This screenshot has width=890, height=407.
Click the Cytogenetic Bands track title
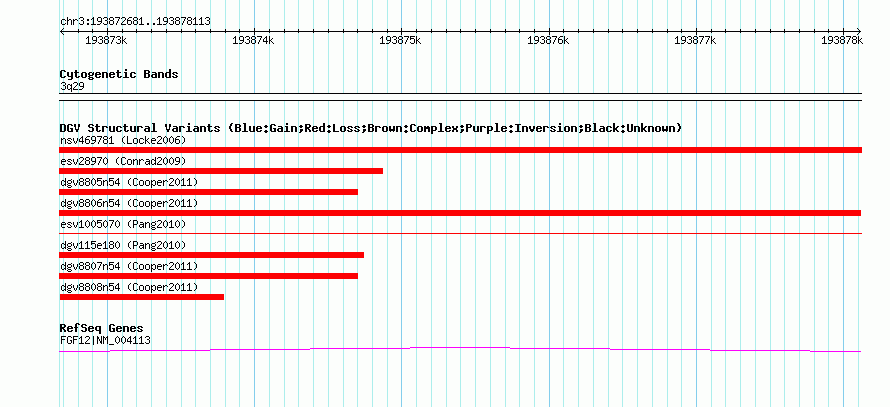(119, 74)
